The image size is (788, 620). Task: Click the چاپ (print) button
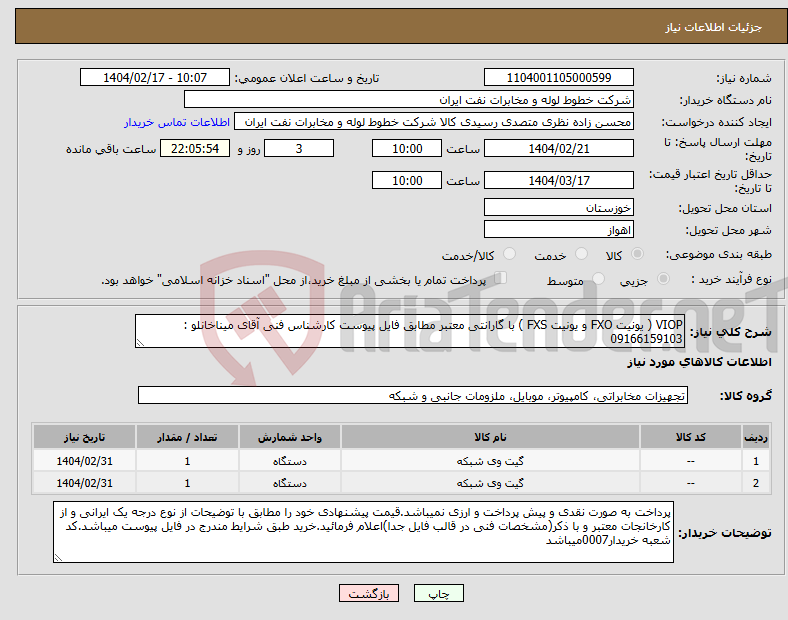pyautogui.click(x=438, y=593)
